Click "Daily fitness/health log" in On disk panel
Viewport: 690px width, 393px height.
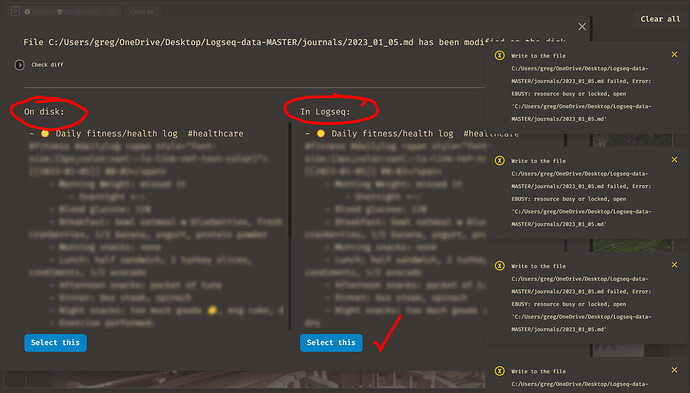[117, 133]
